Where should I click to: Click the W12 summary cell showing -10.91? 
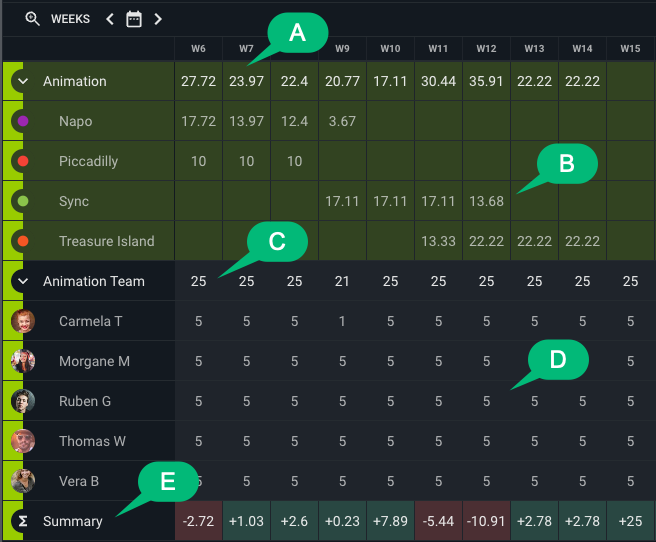point(486,521)
